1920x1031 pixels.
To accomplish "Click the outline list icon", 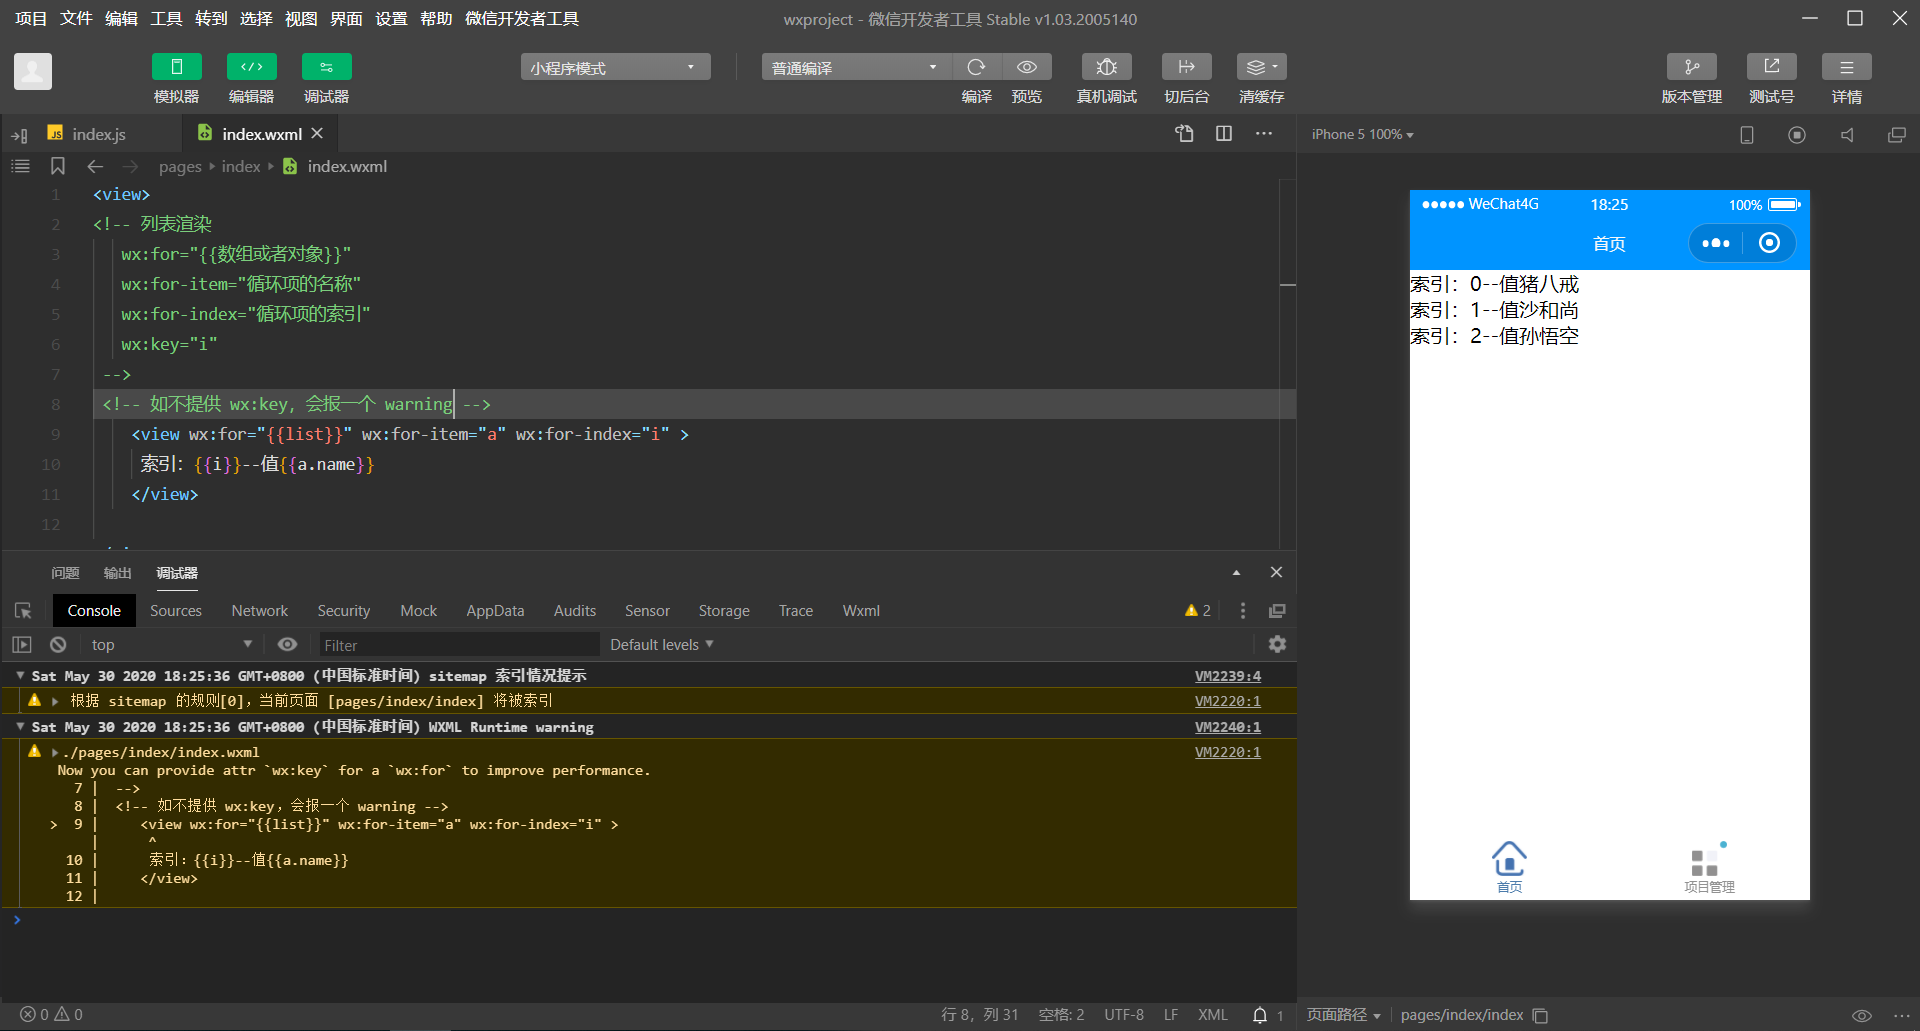I will pyautogui.click(x=20, y=166).
